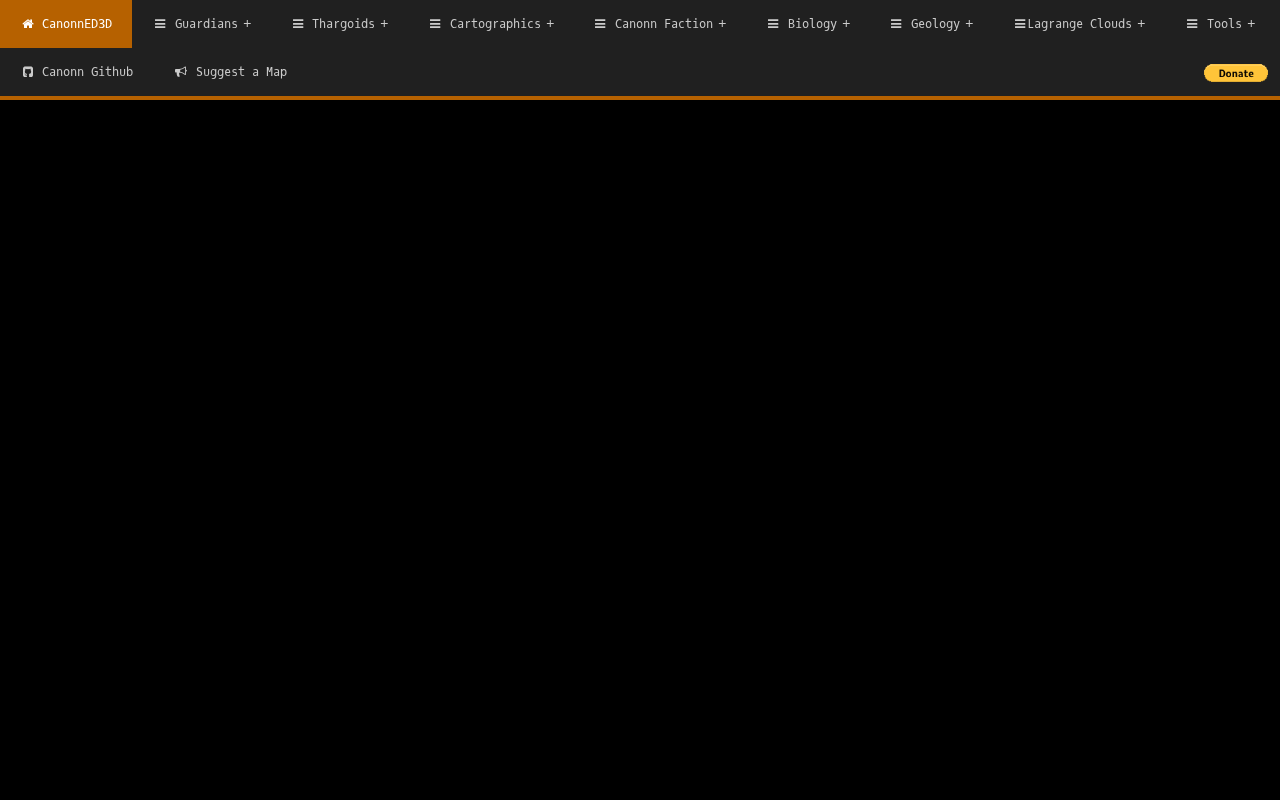Click the yellow Donate button
Viewport: 1280px width, 800px height.
(x=1236, y=73)
